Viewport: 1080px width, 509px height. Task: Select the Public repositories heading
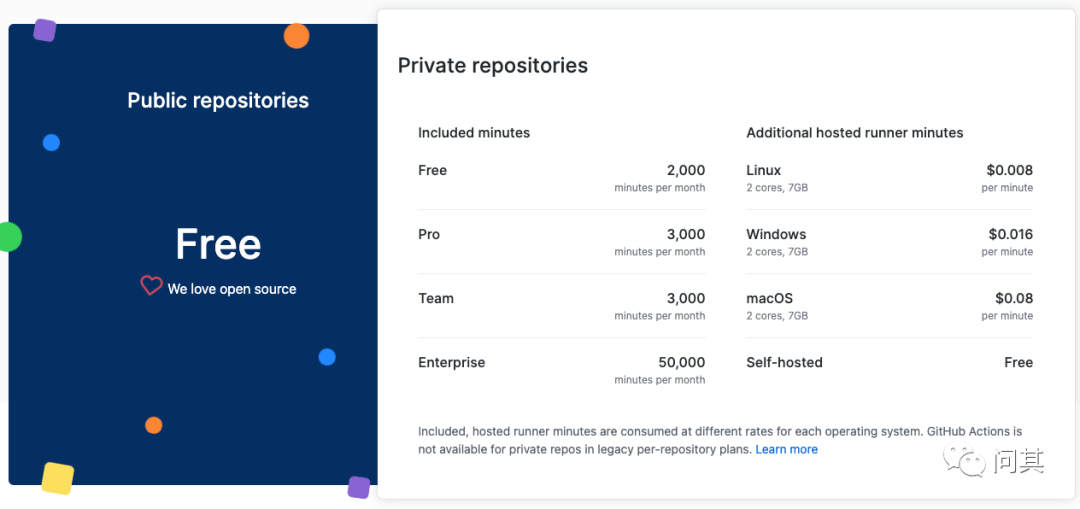[x=218, y=101]
